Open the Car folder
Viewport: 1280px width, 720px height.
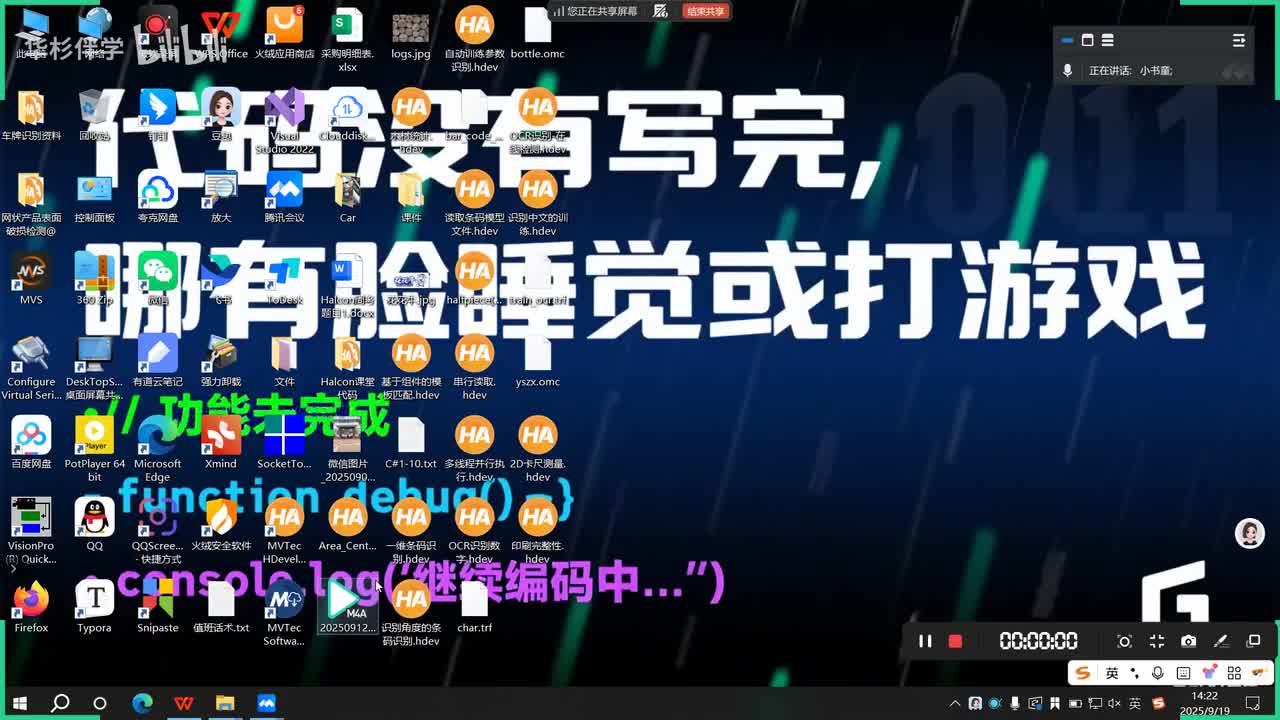point(347,198)
